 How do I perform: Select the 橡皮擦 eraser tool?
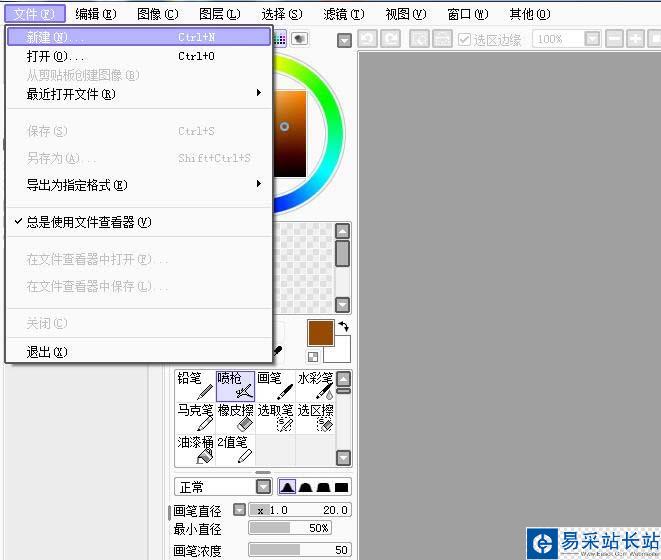click(x=235, y=418)
